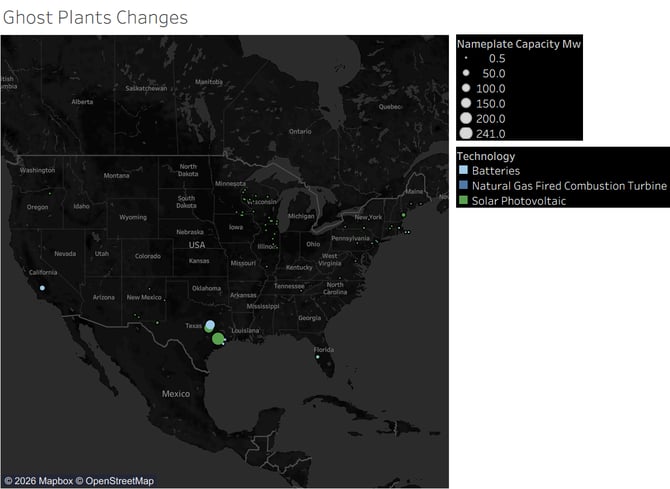
Task: Click the Ghost Plants Changes title
Action: [95, 18]
